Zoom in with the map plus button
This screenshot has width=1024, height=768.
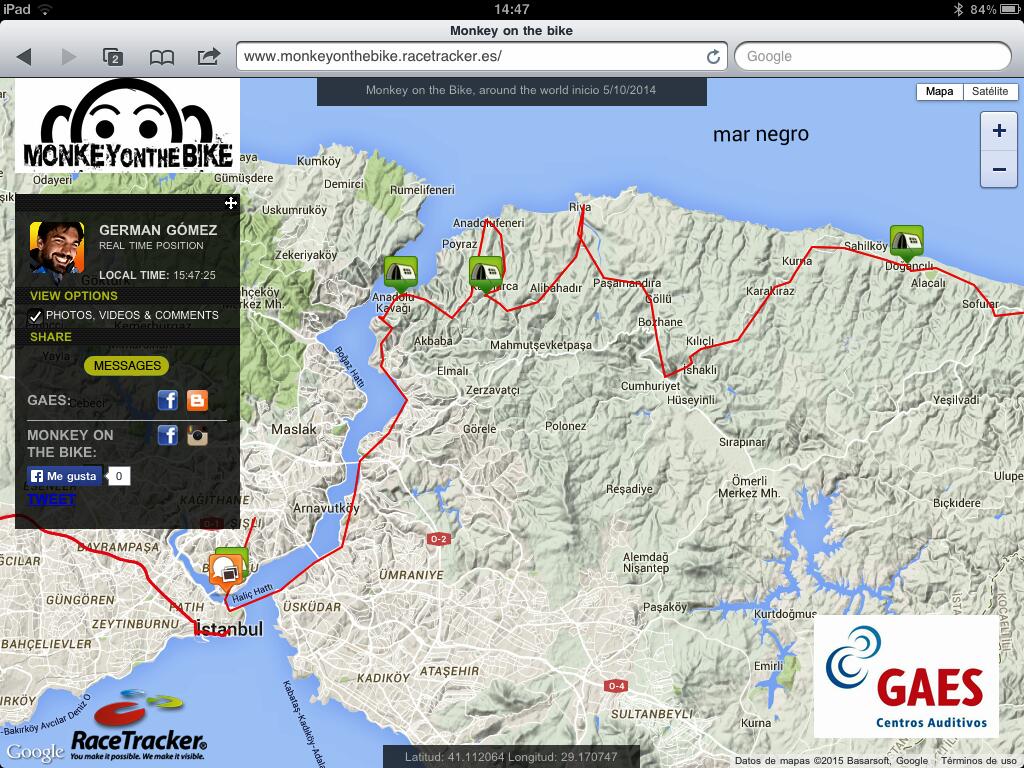pos(999,131)
